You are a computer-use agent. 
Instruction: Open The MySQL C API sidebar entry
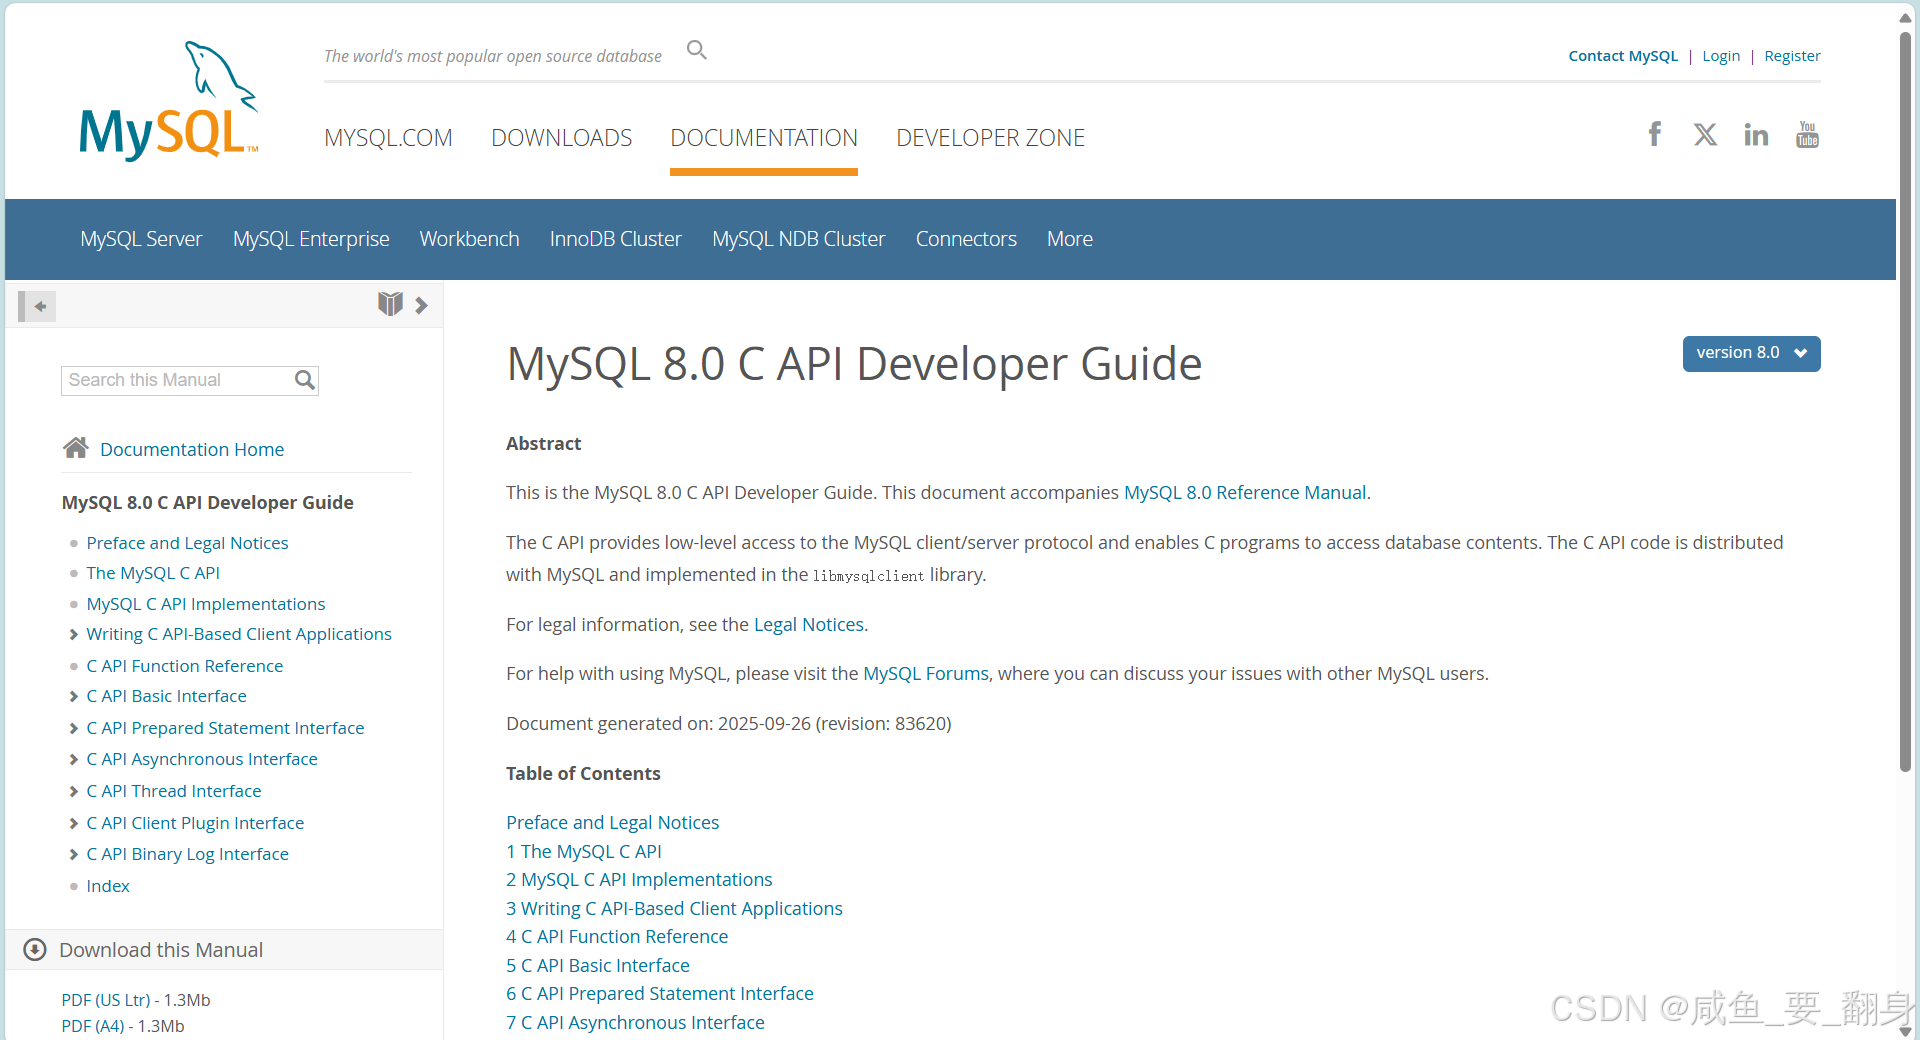[x=153, y=573]
